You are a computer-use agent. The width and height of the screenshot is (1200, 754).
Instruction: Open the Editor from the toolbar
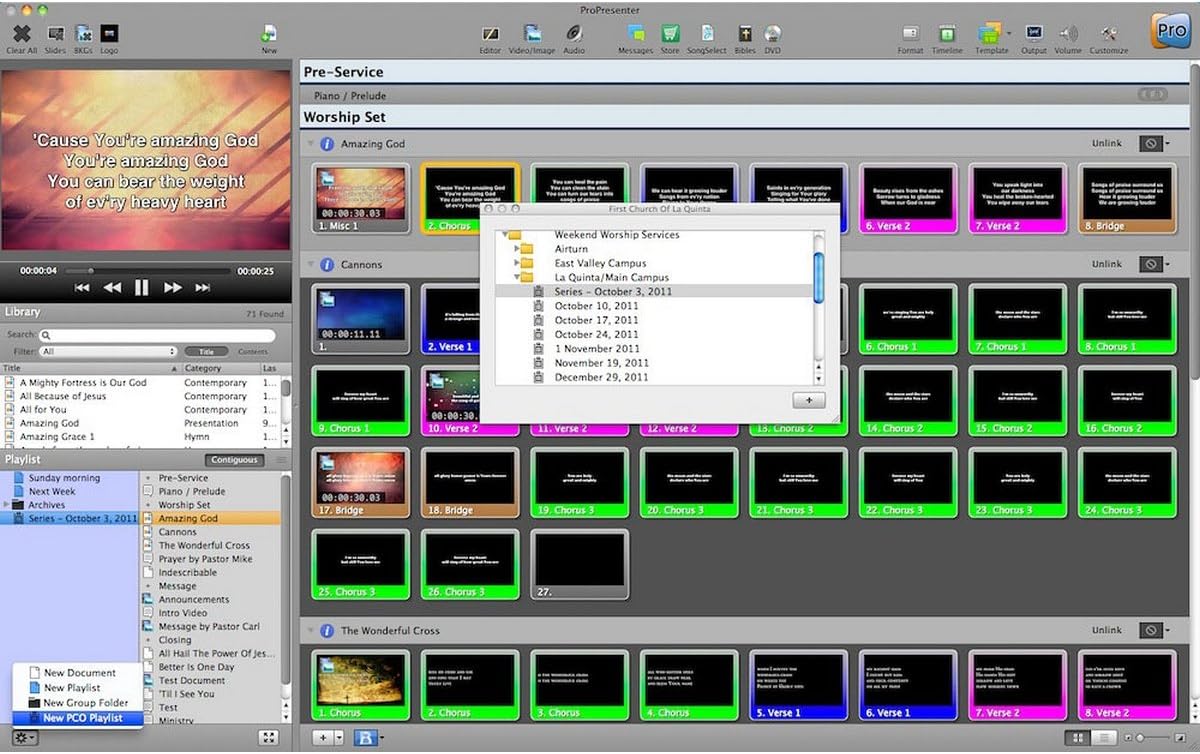coord(491,33)
